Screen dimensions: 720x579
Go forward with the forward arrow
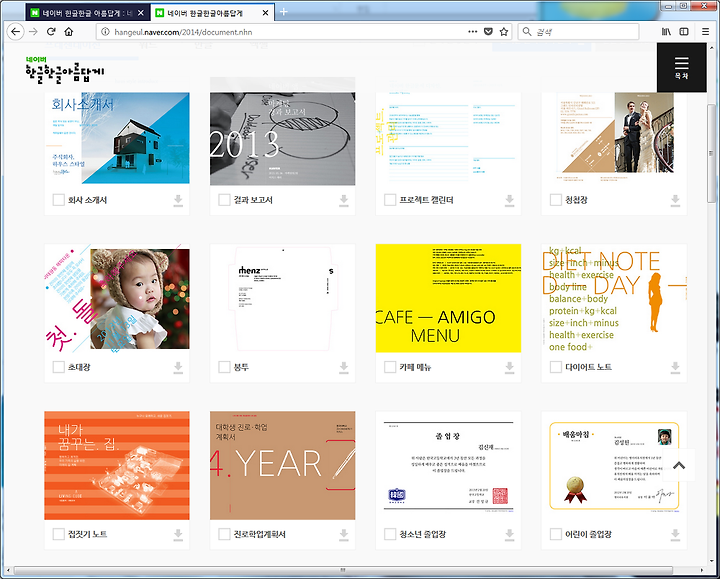pyautogui.click(x=33, y=32)
